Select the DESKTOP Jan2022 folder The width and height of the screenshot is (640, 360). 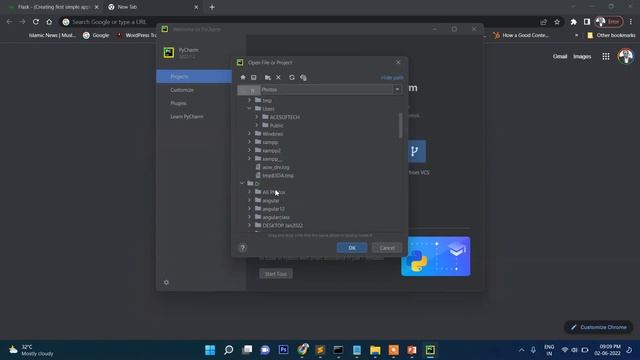click(x=282, y=225)
